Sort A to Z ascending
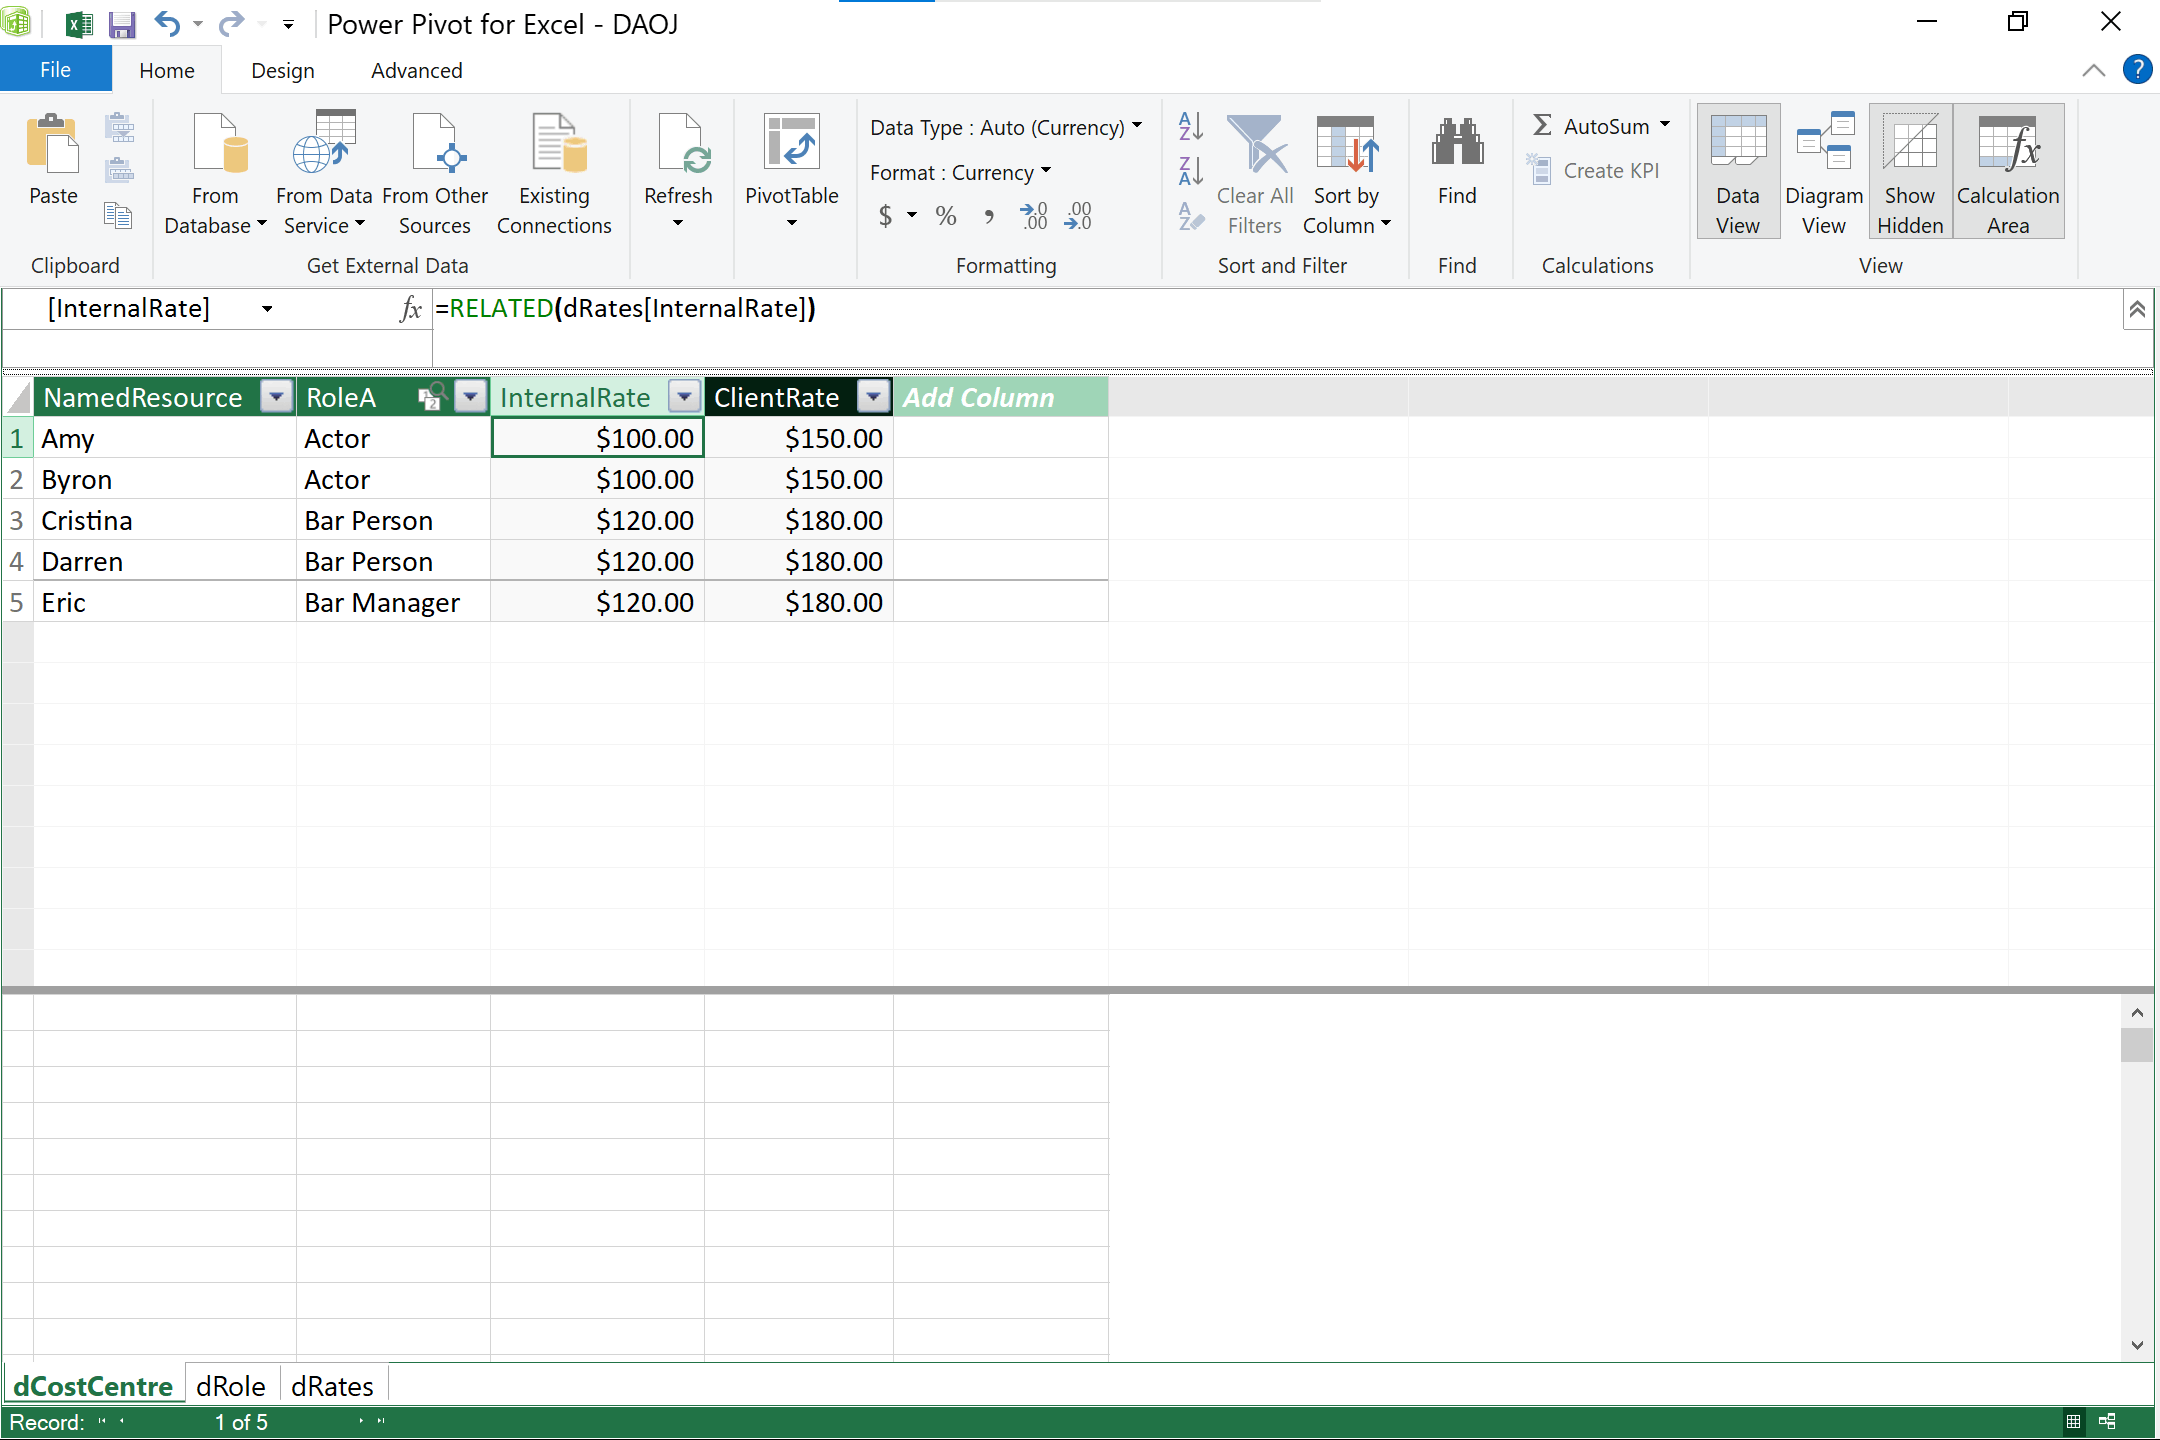Image resolution: width=2160 pixels, height=1440 pixels. 1190,126
